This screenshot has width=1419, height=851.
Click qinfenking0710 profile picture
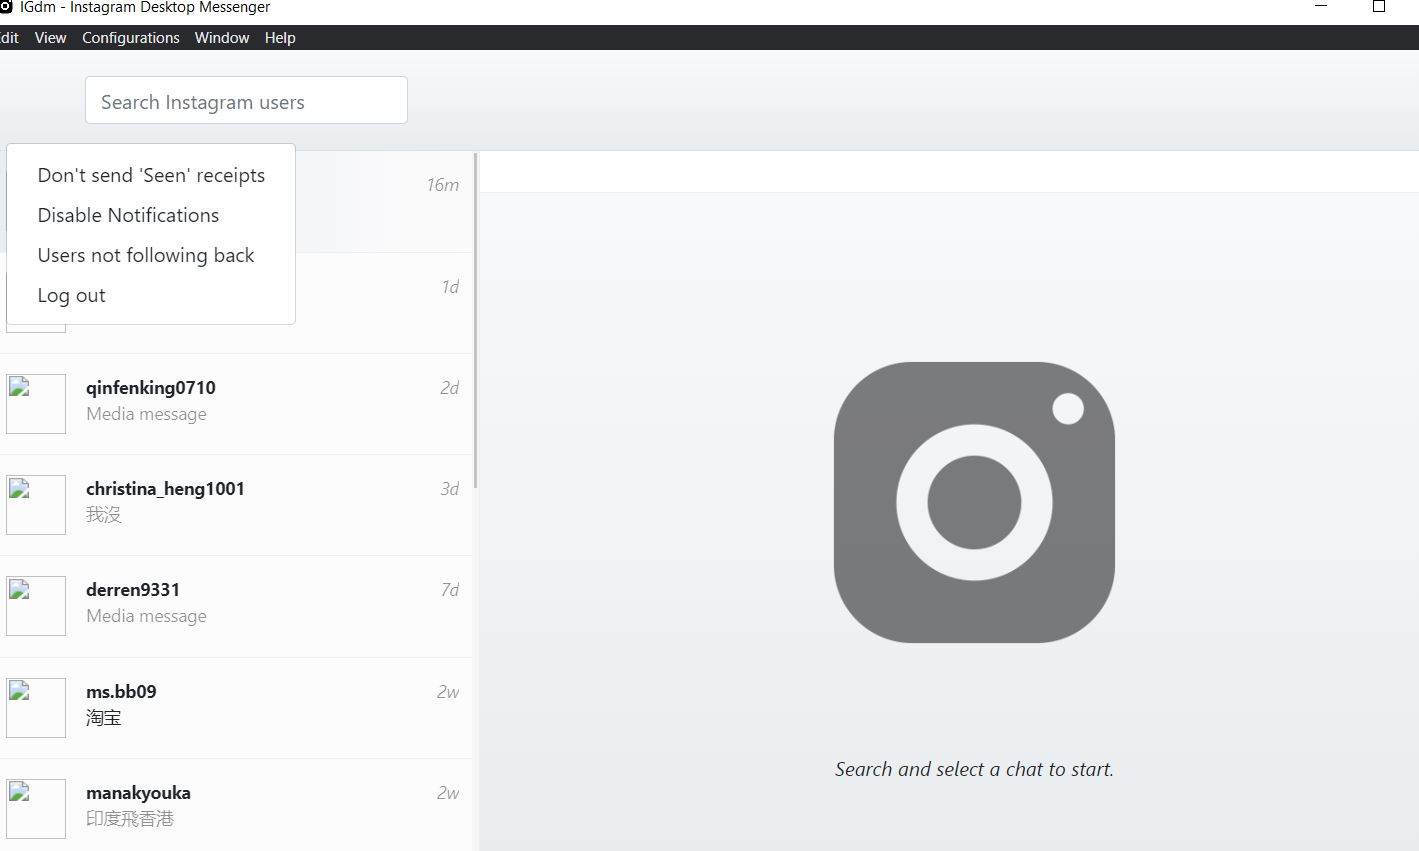(x=36, y=404)
